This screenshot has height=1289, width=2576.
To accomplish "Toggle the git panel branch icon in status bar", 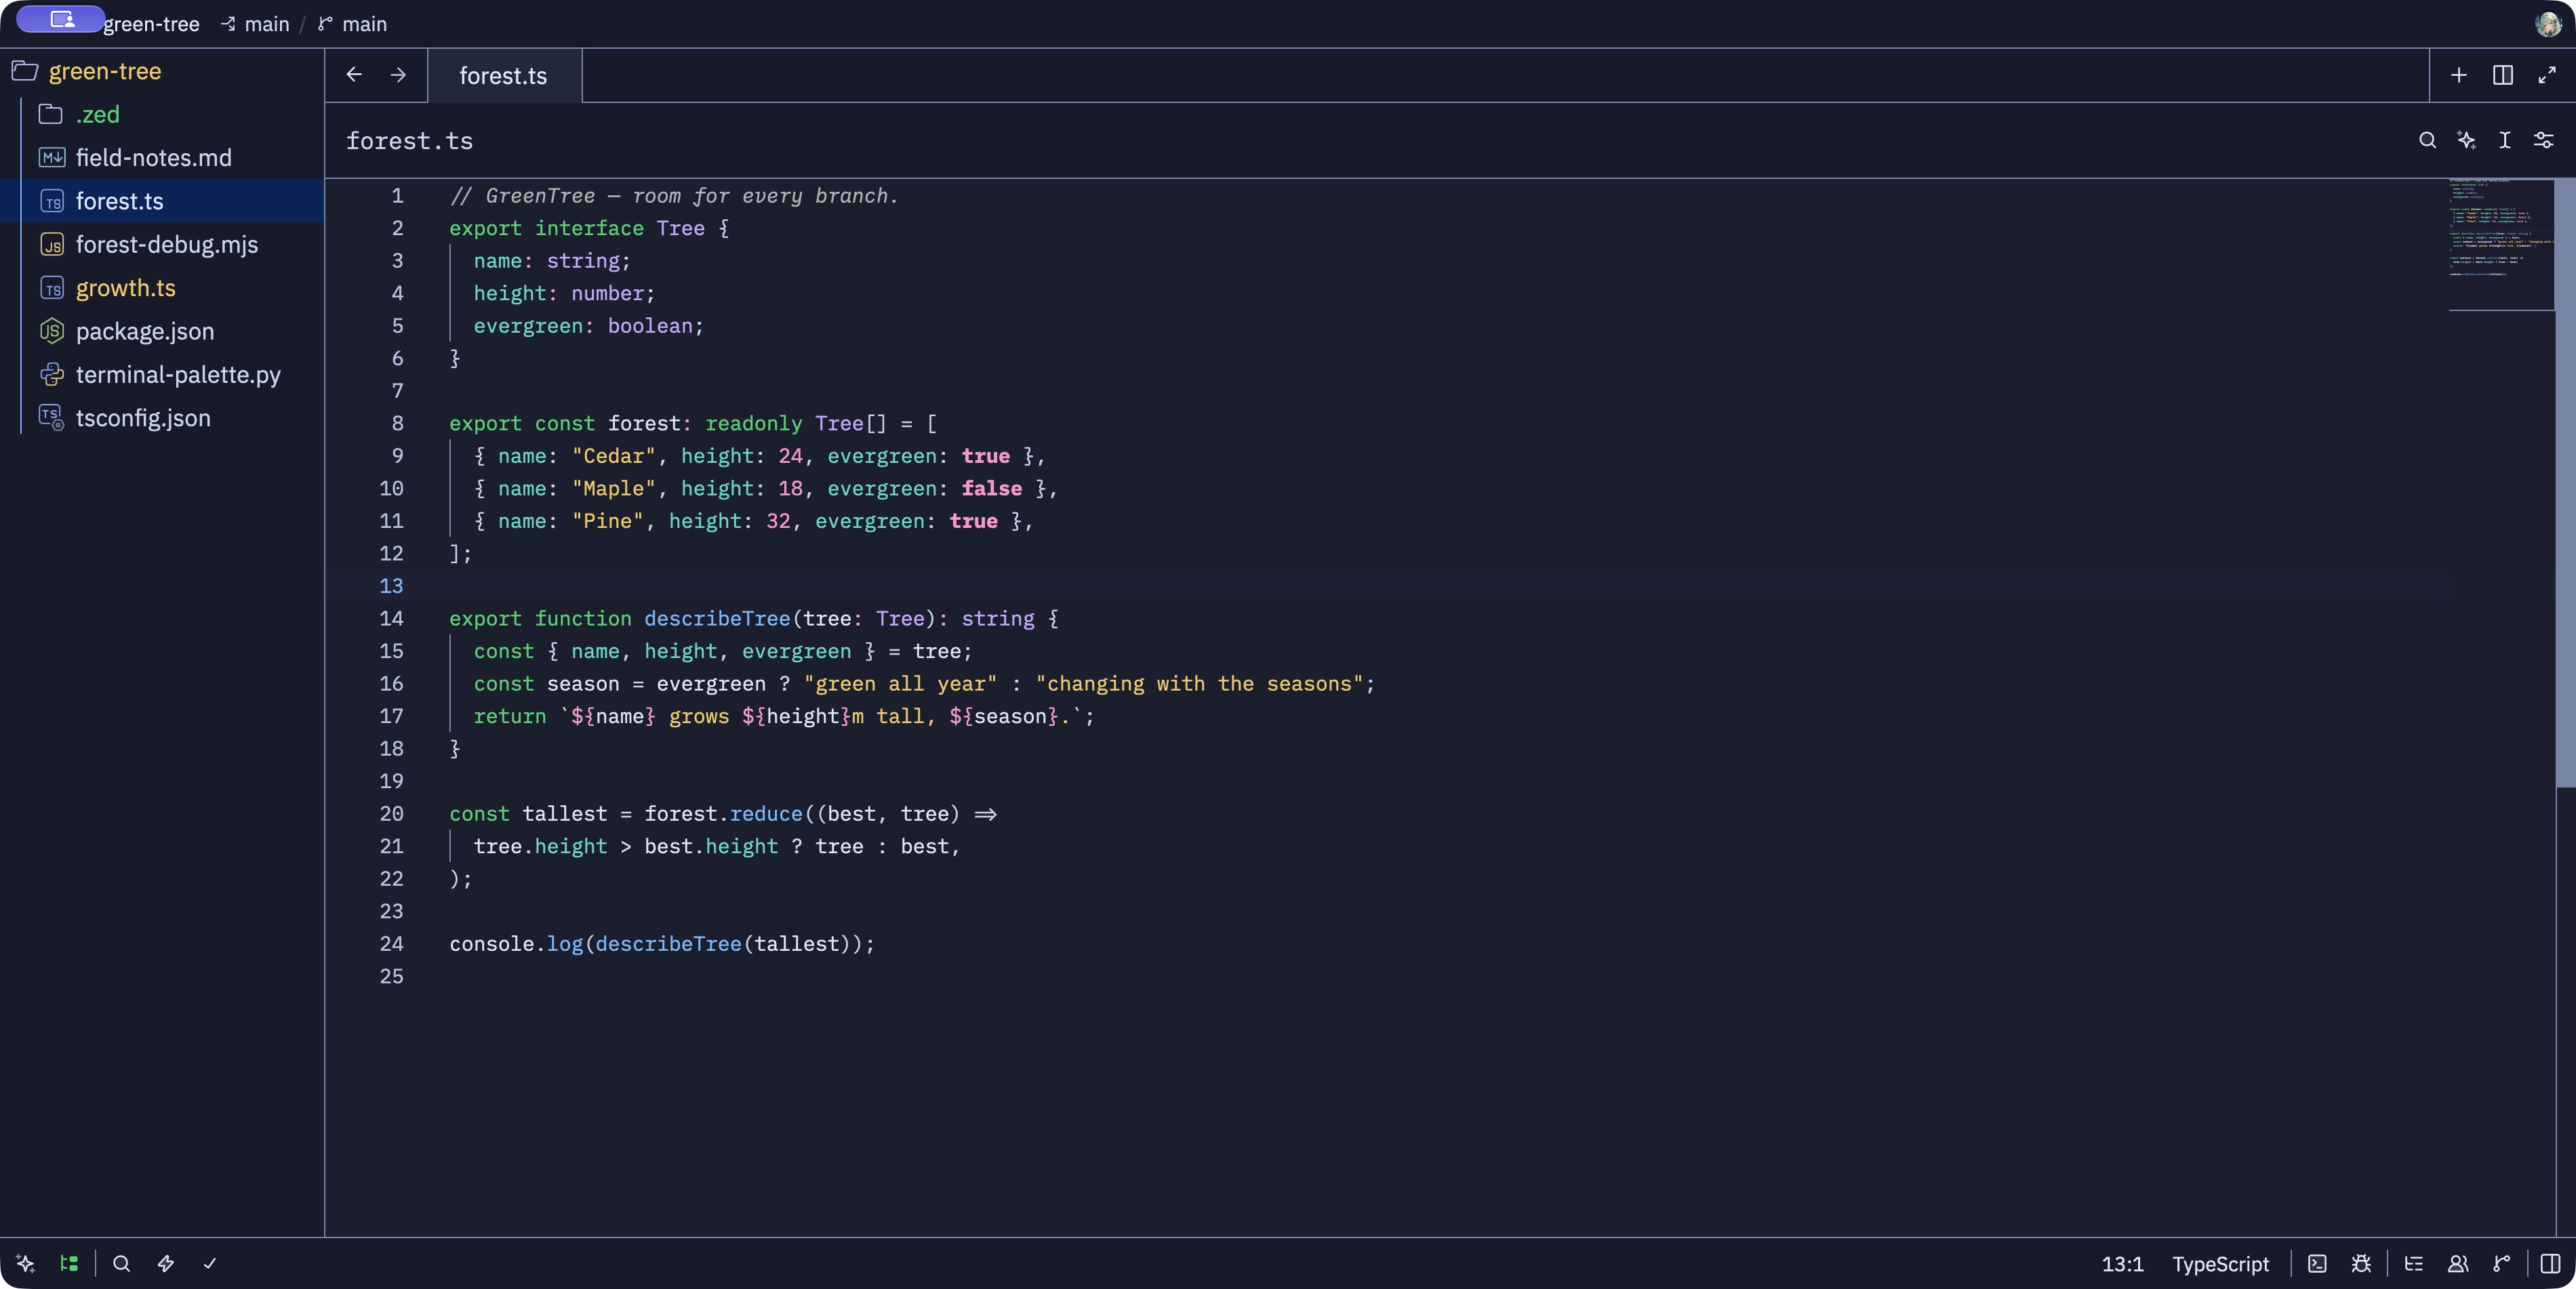I will [2502, 1263].
